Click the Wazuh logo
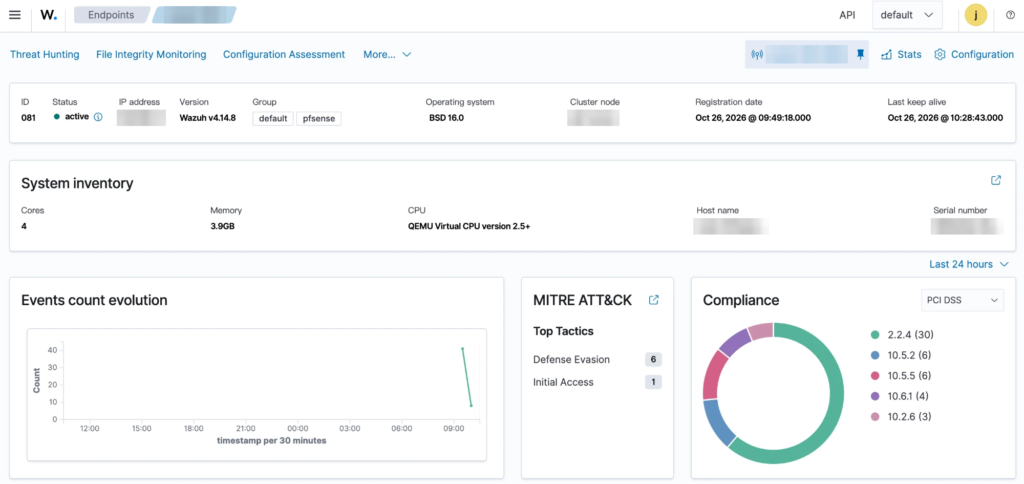This screenshot has height=484, width=1024. [48, 14]
